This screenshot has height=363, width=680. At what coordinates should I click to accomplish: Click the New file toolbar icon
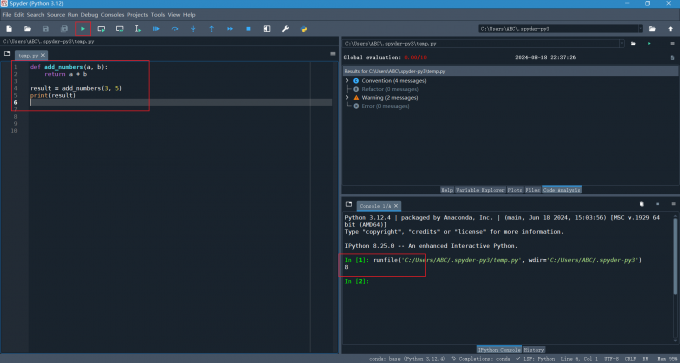(9, 29)
